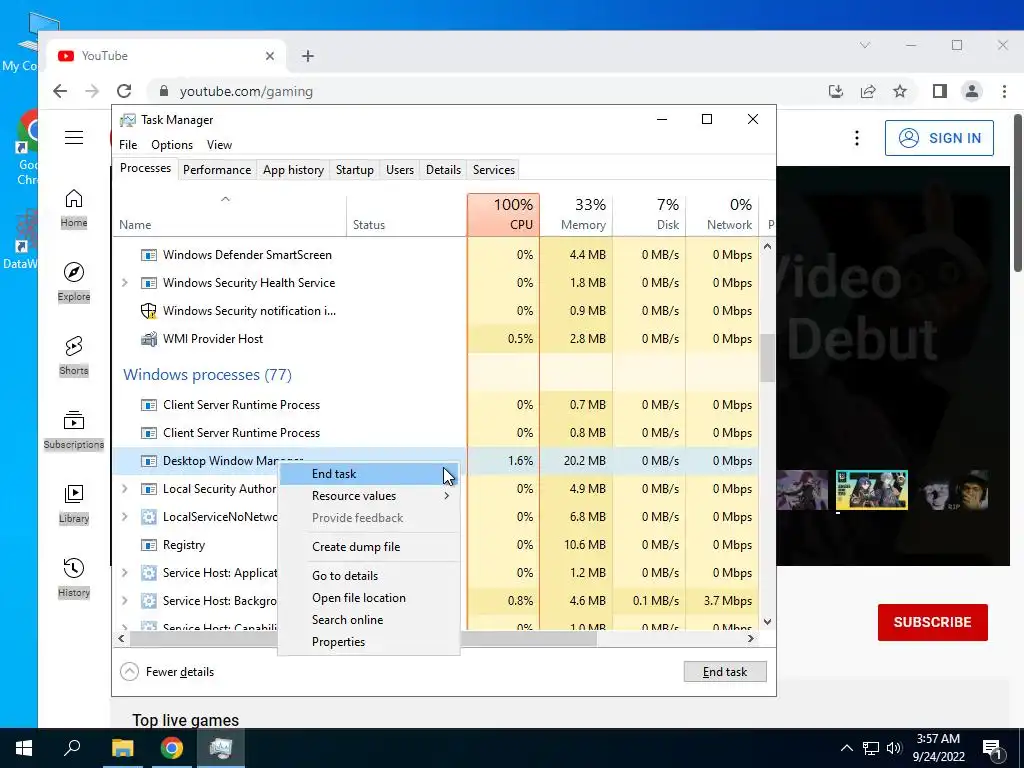Open Task Manager View menu
This screenshot has width=1024, height=768.
click(219, 145)
